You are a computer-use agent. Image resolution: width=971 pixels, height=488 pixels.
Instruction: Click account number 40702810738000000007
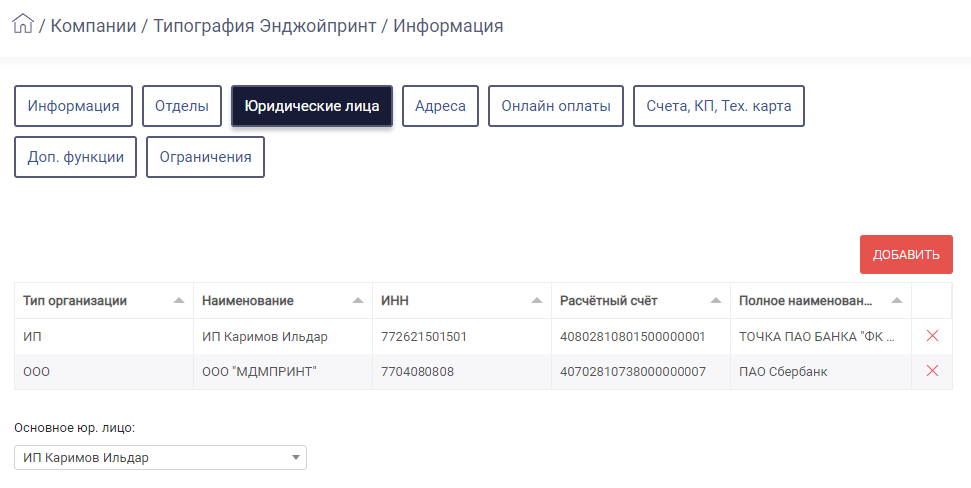(633, 372)
